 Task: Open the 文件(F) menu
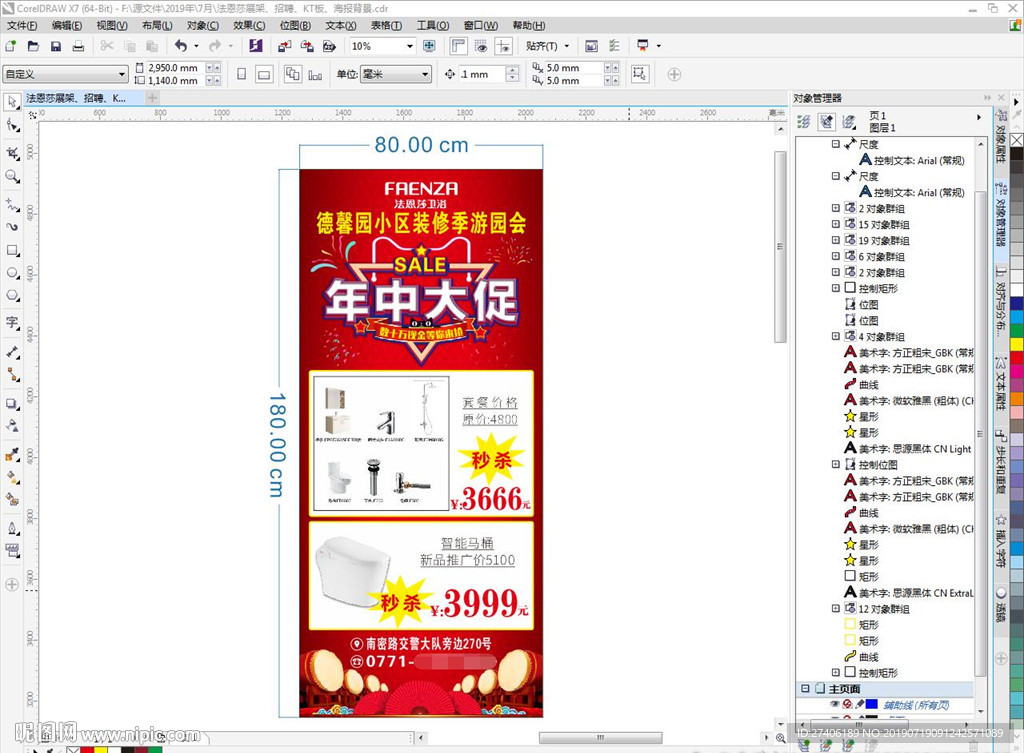point(22,25)
